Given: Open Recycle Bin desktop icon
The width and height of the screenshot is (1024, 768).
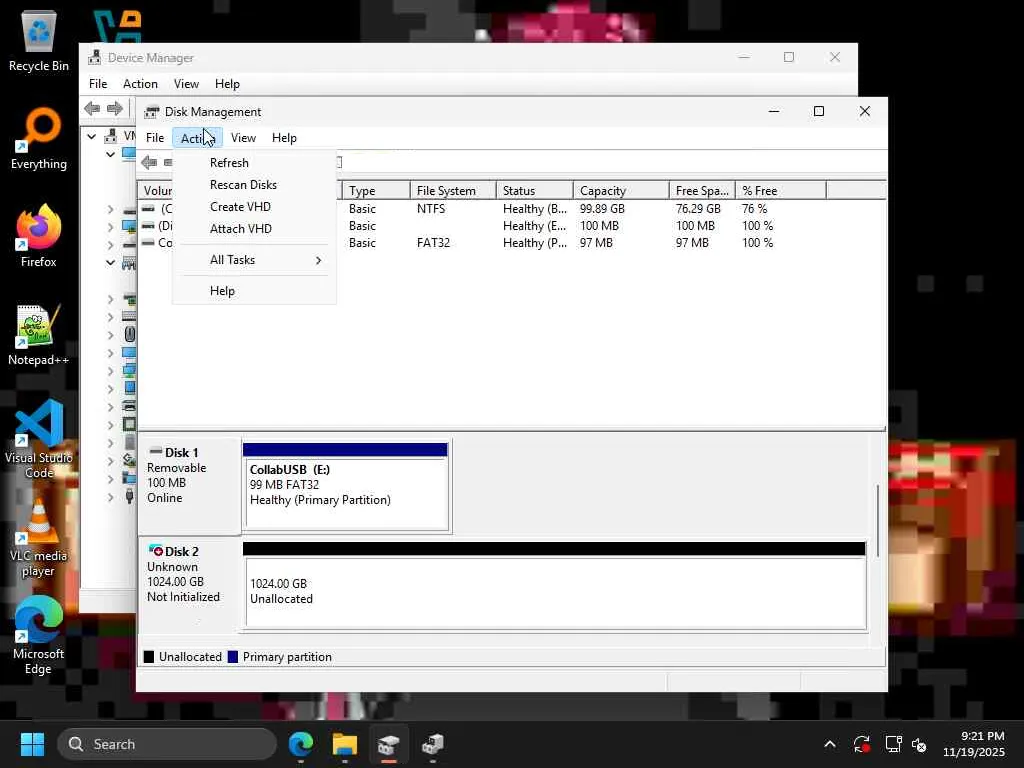Looking at the screenshot, I should [x=39, y=40].
